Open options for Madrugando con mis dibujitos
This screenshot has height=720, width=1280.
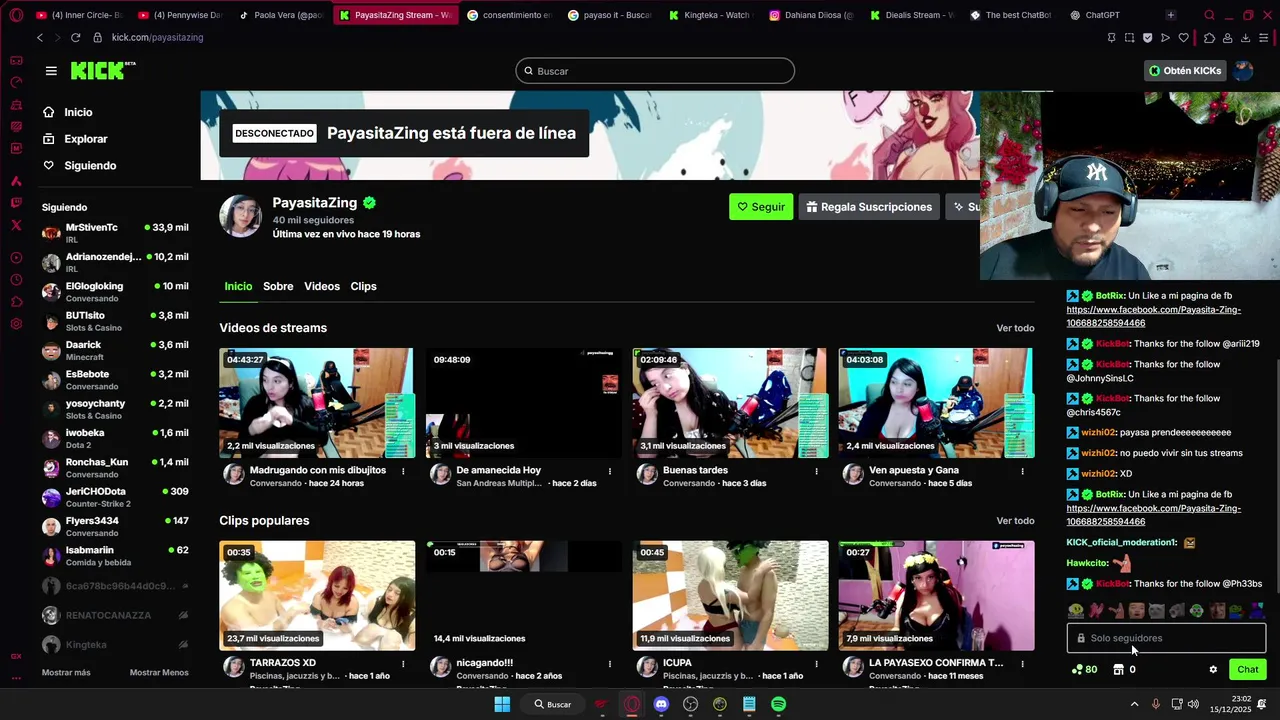pos(403,470)
